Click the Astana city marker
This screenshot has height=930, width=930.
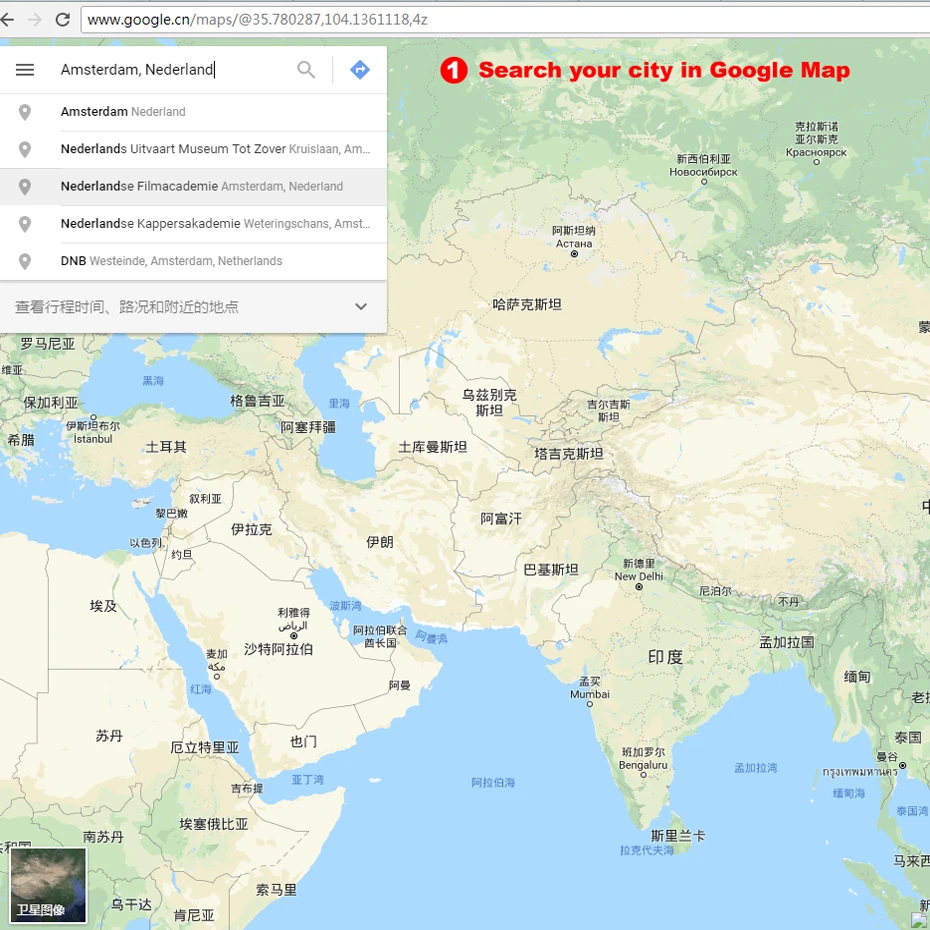pyautogui.click(x=574, y=254)
